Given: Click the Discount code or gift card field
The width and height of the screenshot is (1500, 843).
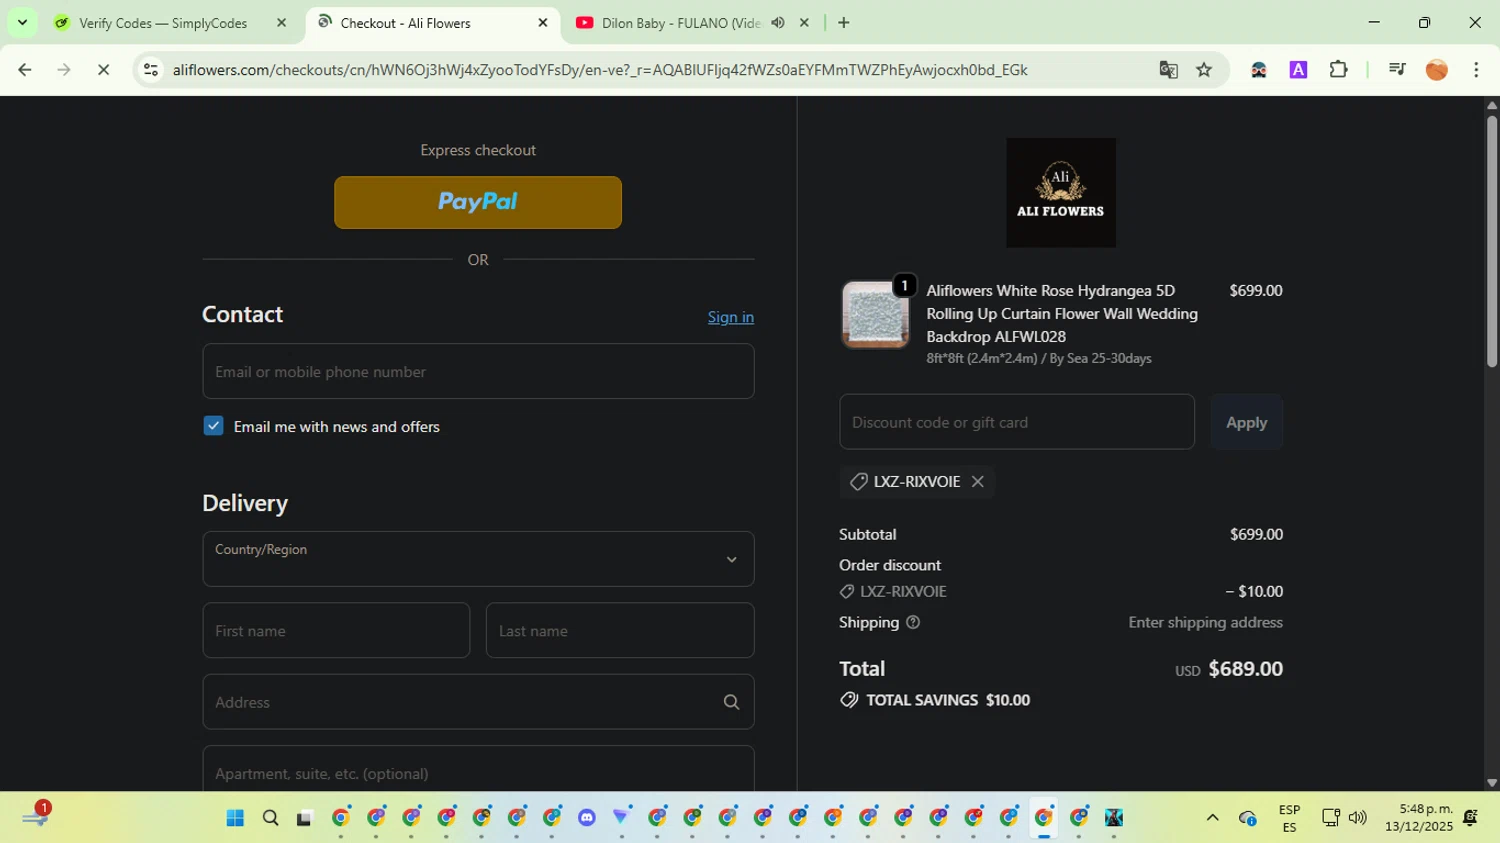Looking at the screenshot, I should pos(1017,422).
